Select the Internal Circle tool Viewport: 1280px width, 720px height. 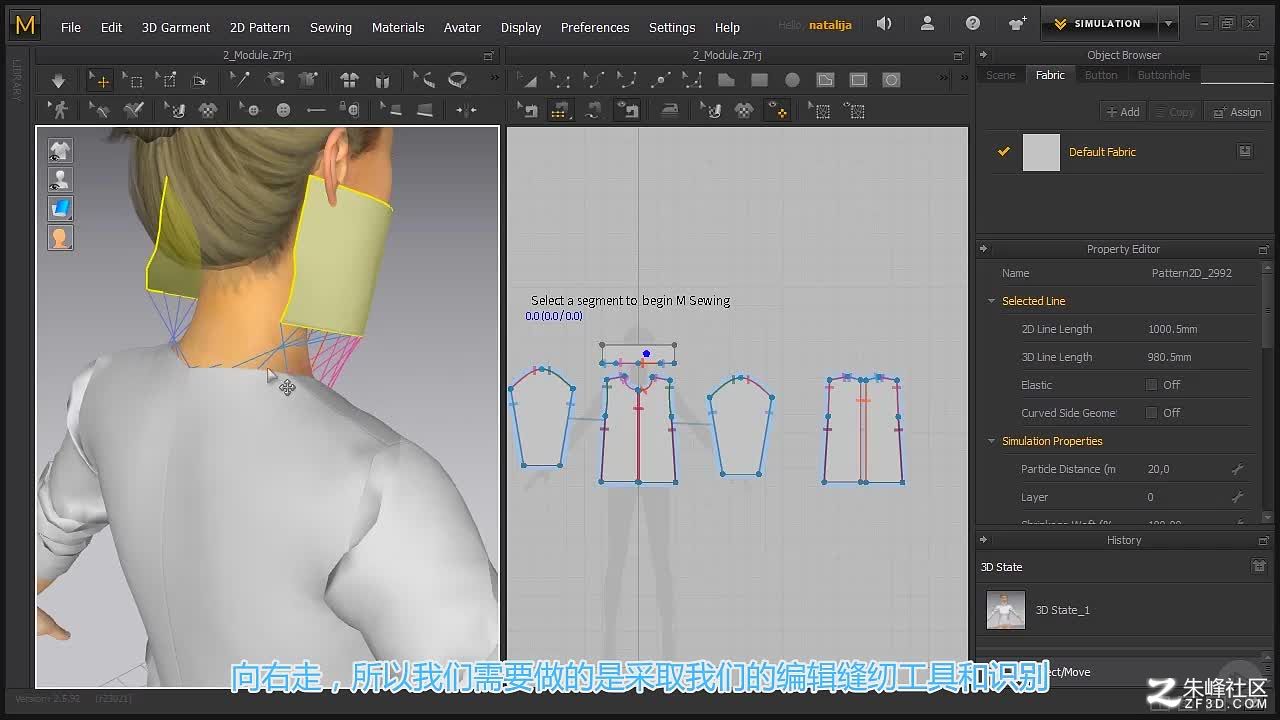point(891,80)
